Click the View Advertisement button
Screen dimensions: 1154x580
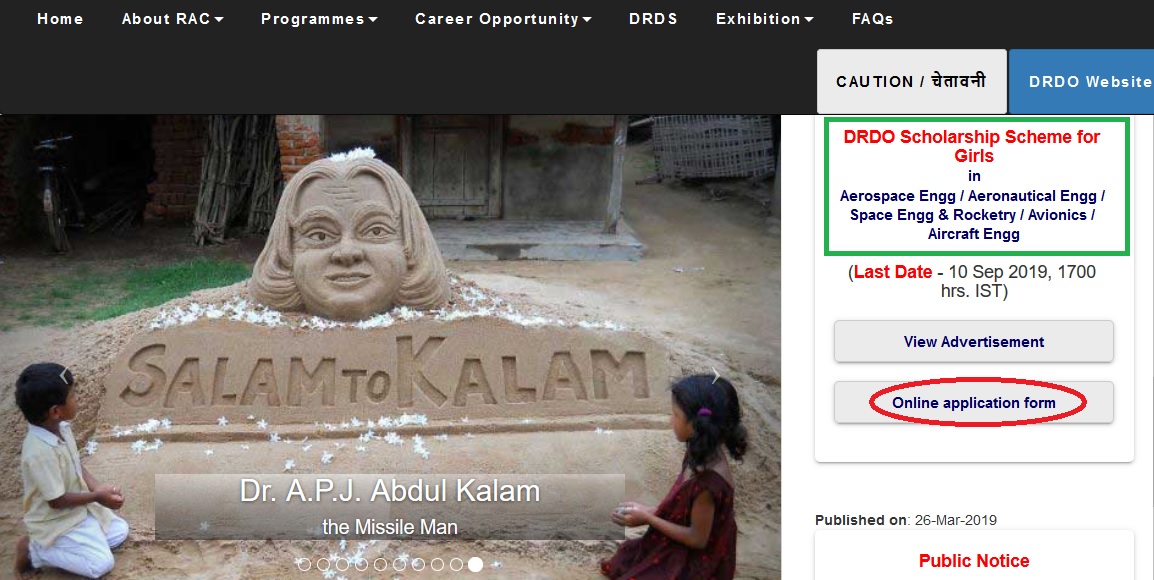[x=974, y=342]
